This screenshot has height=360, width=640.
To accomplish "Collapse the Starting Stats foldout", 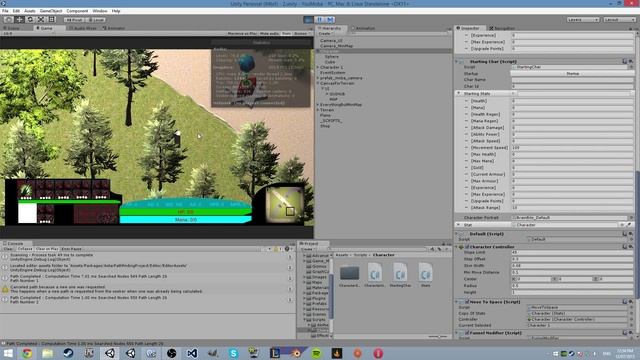I will pos(459,93).
